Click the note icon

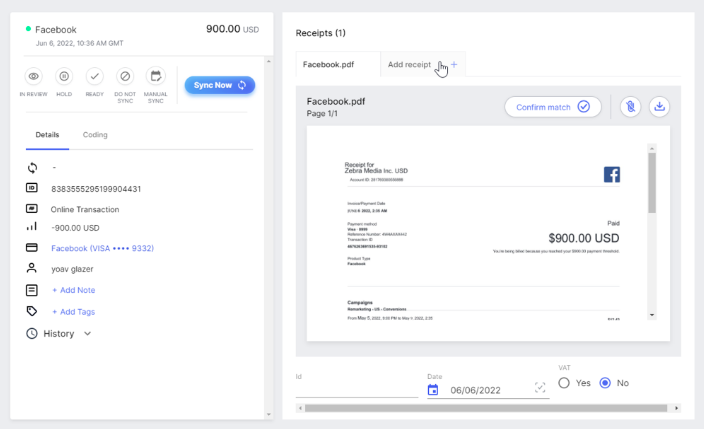pyautogui.click(x=32, y=290)
